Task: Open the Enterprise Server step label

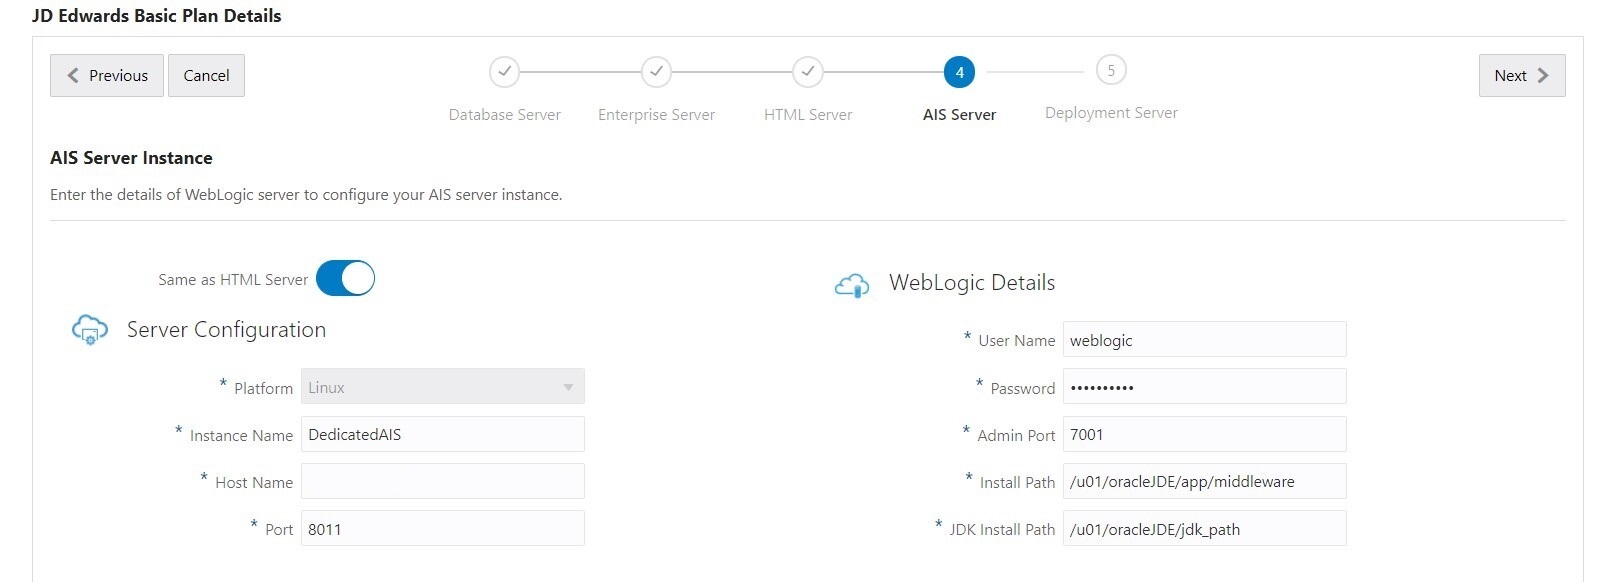Action: pyautogui.click(x=656, y=115)
